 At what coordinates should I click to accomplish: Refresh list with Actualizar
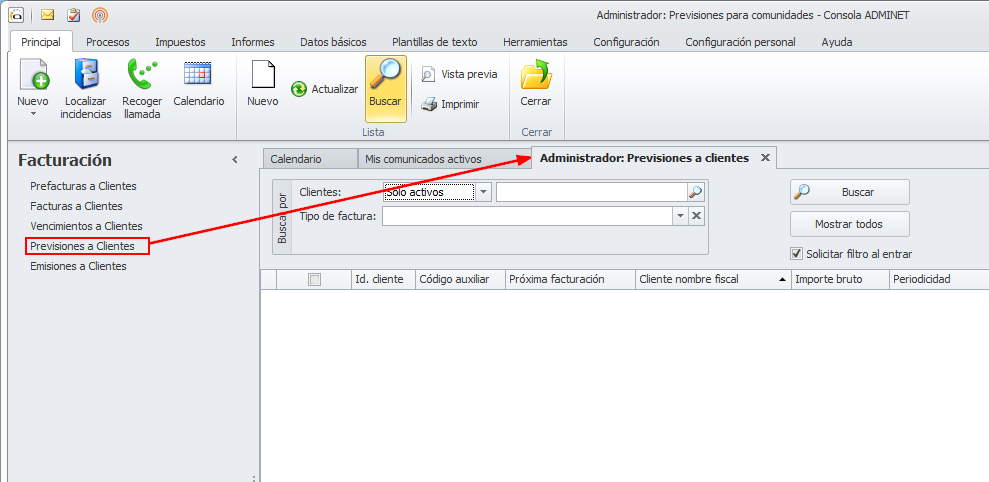pos(324,89)
